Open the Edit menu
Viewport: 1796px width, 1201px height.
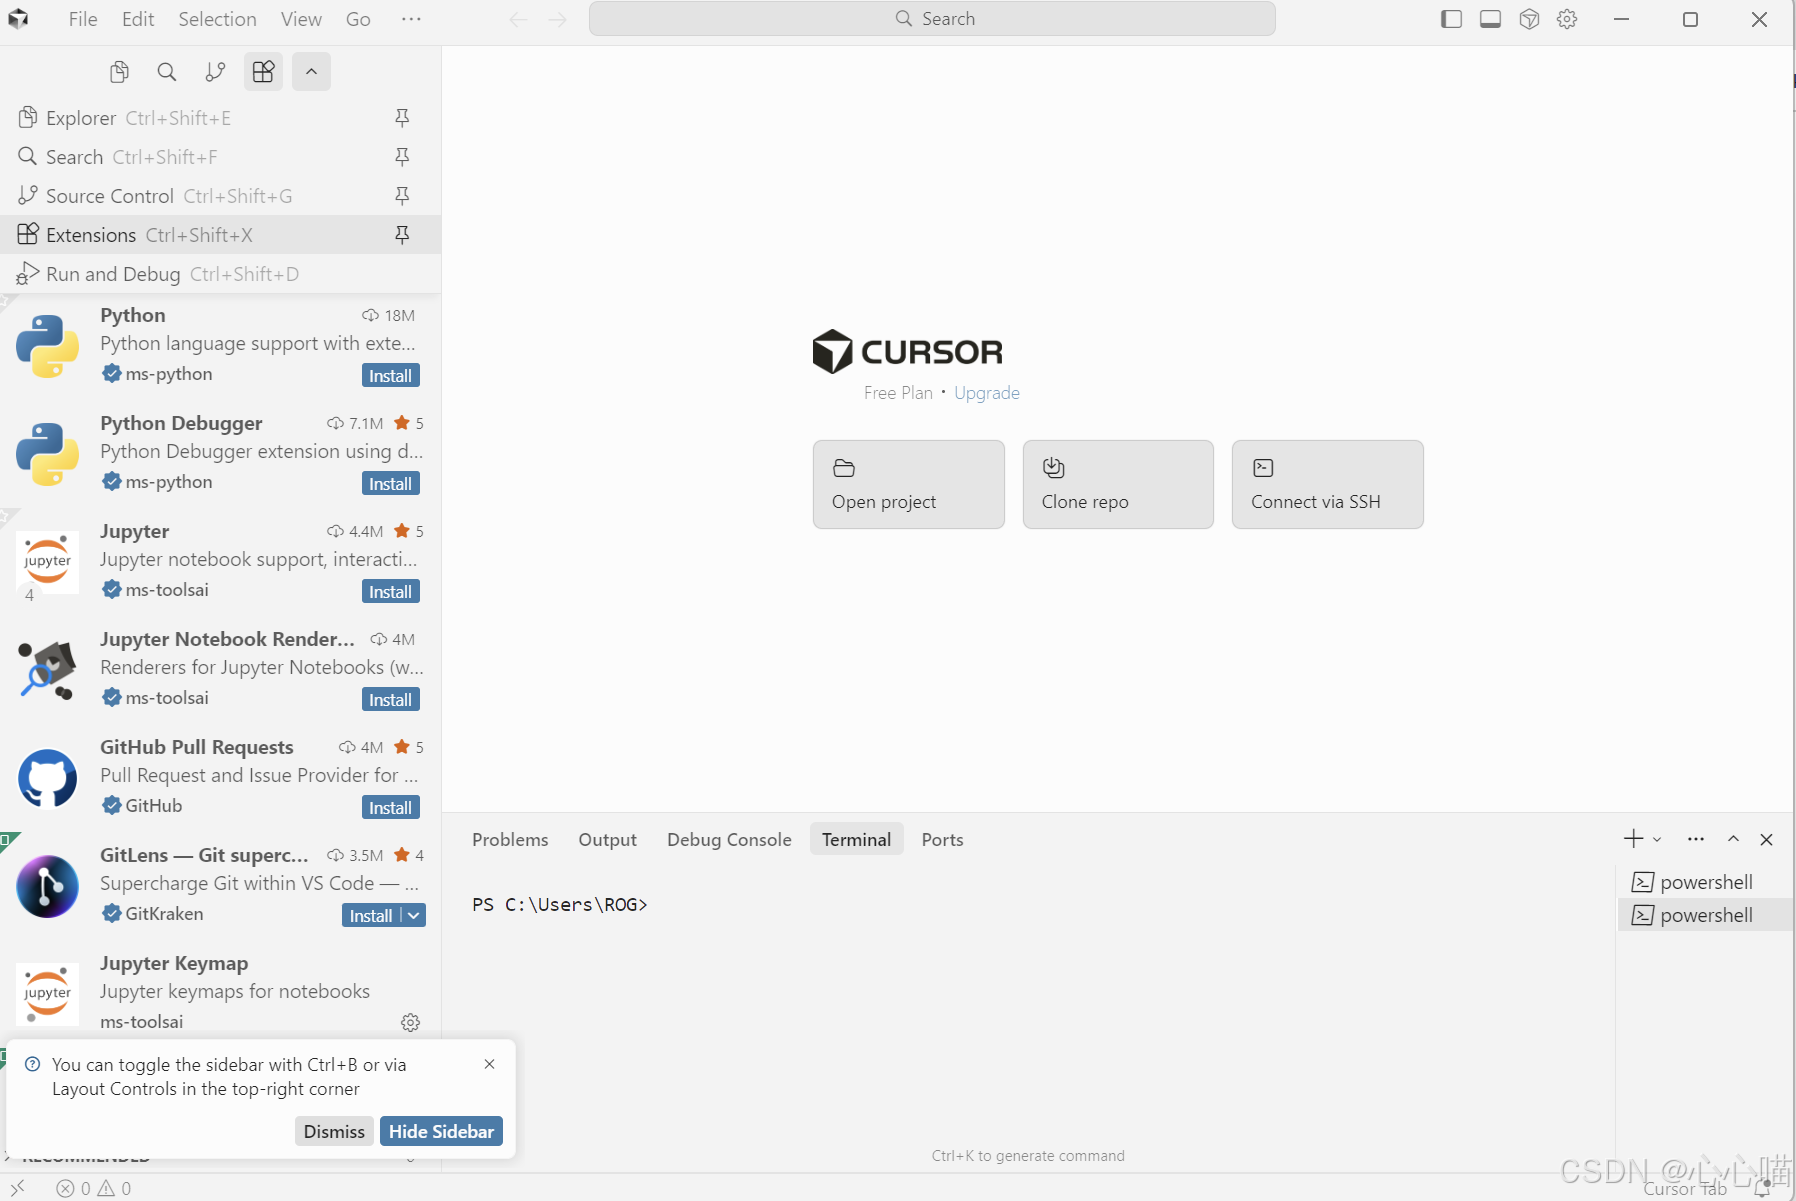click(x=138, y=19)
